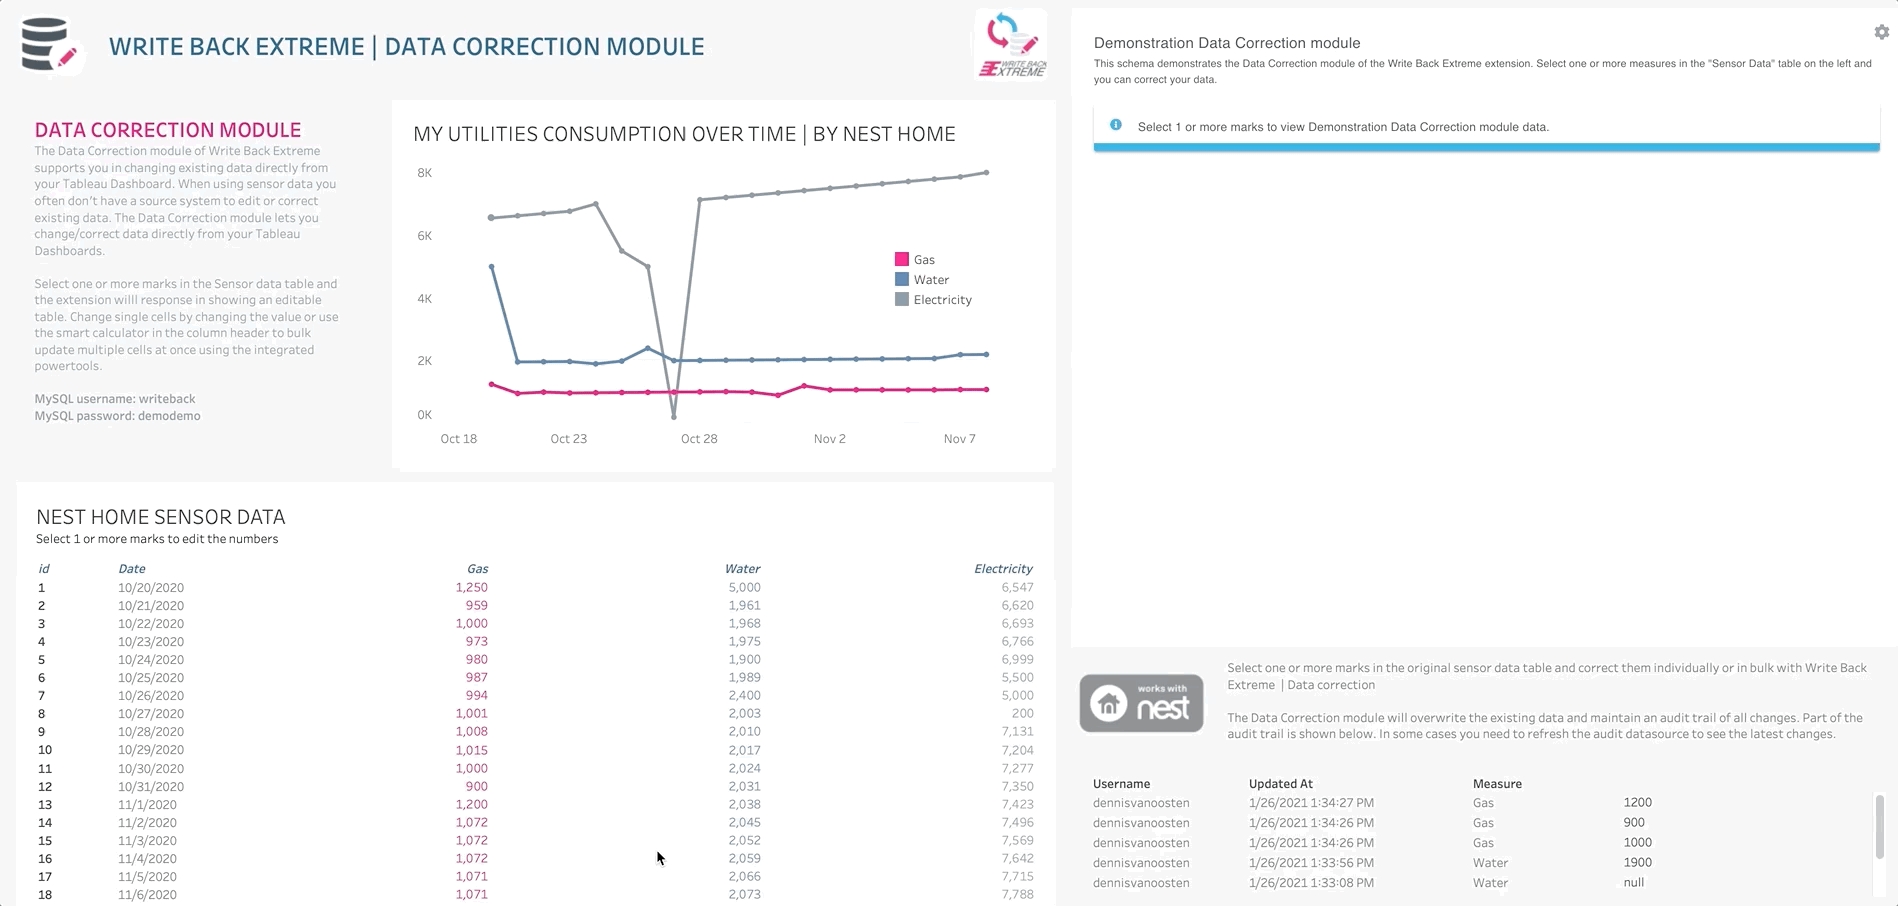
Task: Click the audit trail vertical scrollbar
Action: 1879,826
